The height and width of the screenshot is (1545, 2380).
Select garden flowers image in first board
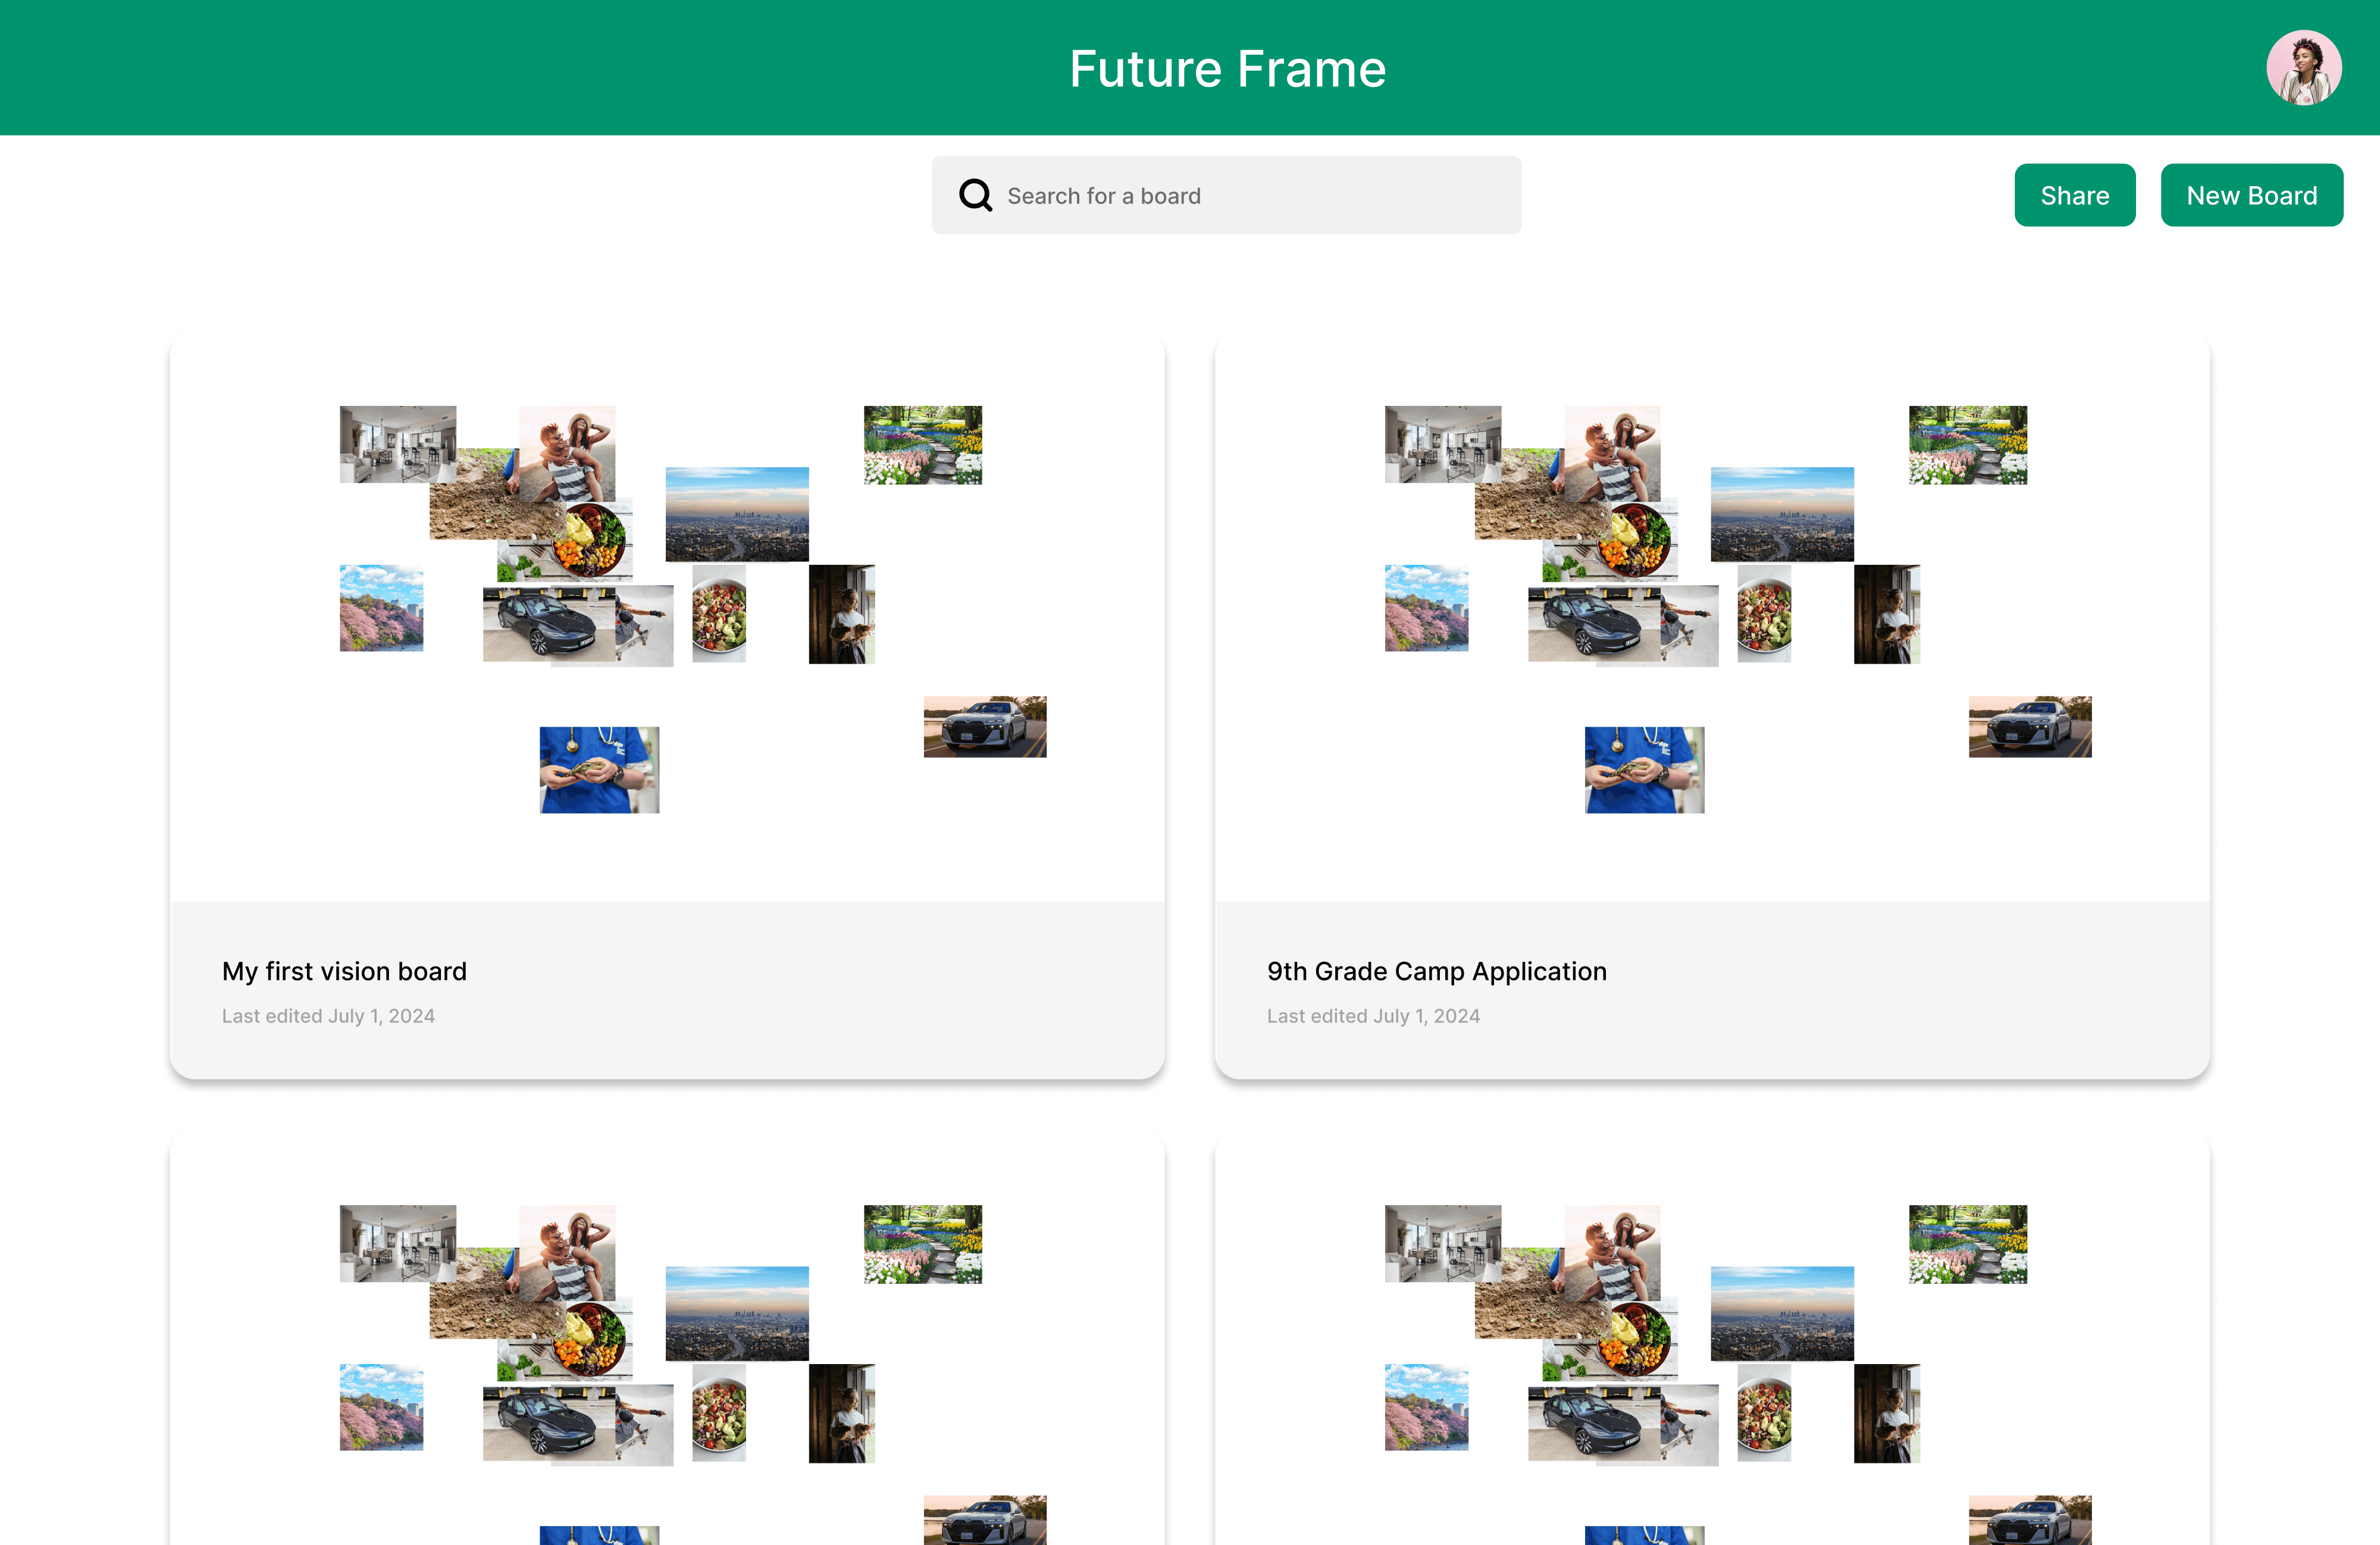(x=922, y=445)
